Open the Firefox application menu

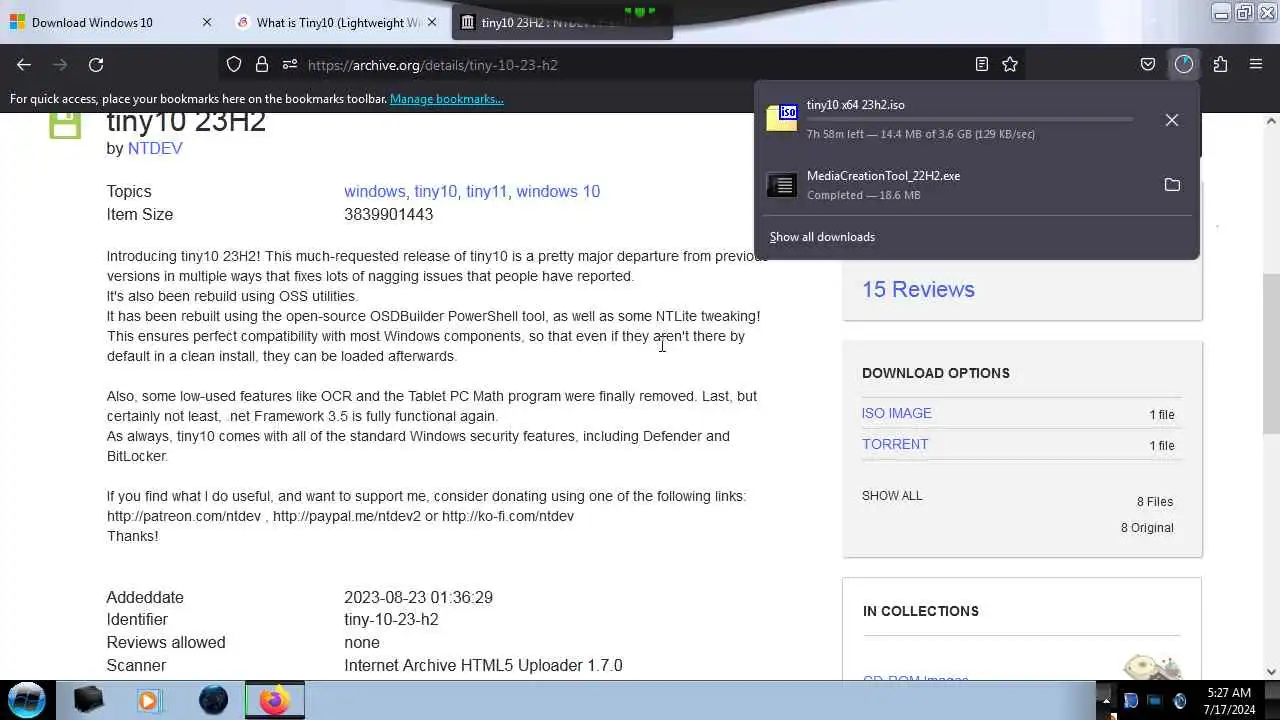1256,64
